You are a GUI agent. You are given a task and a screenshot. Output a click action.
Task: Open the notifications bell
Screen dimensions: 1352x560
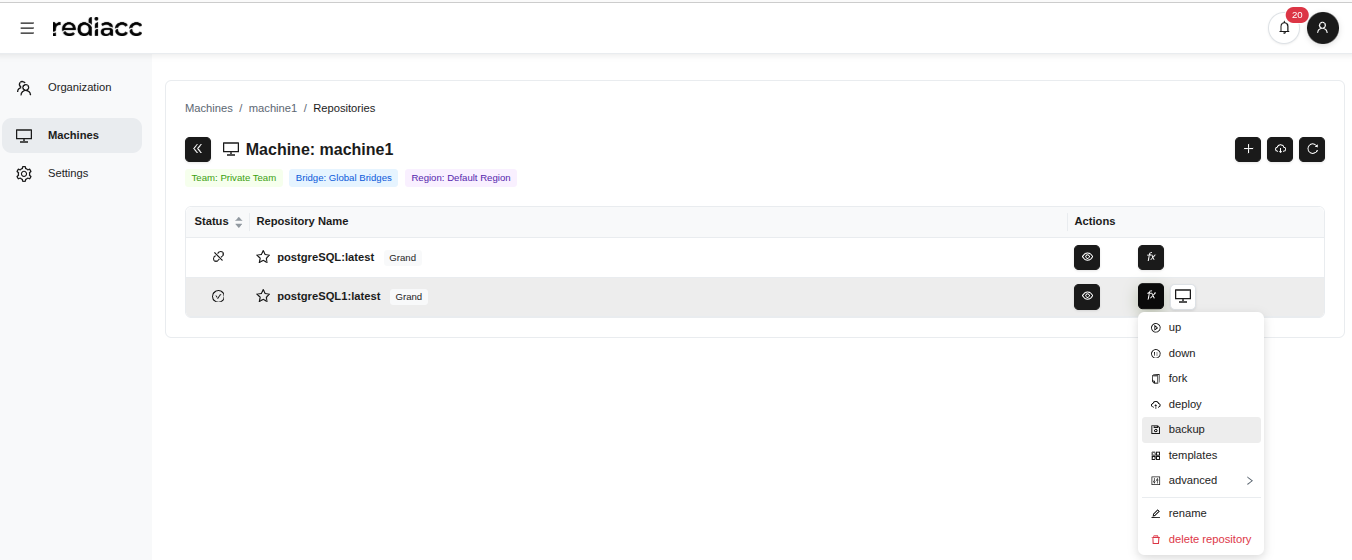(1284, 28)
